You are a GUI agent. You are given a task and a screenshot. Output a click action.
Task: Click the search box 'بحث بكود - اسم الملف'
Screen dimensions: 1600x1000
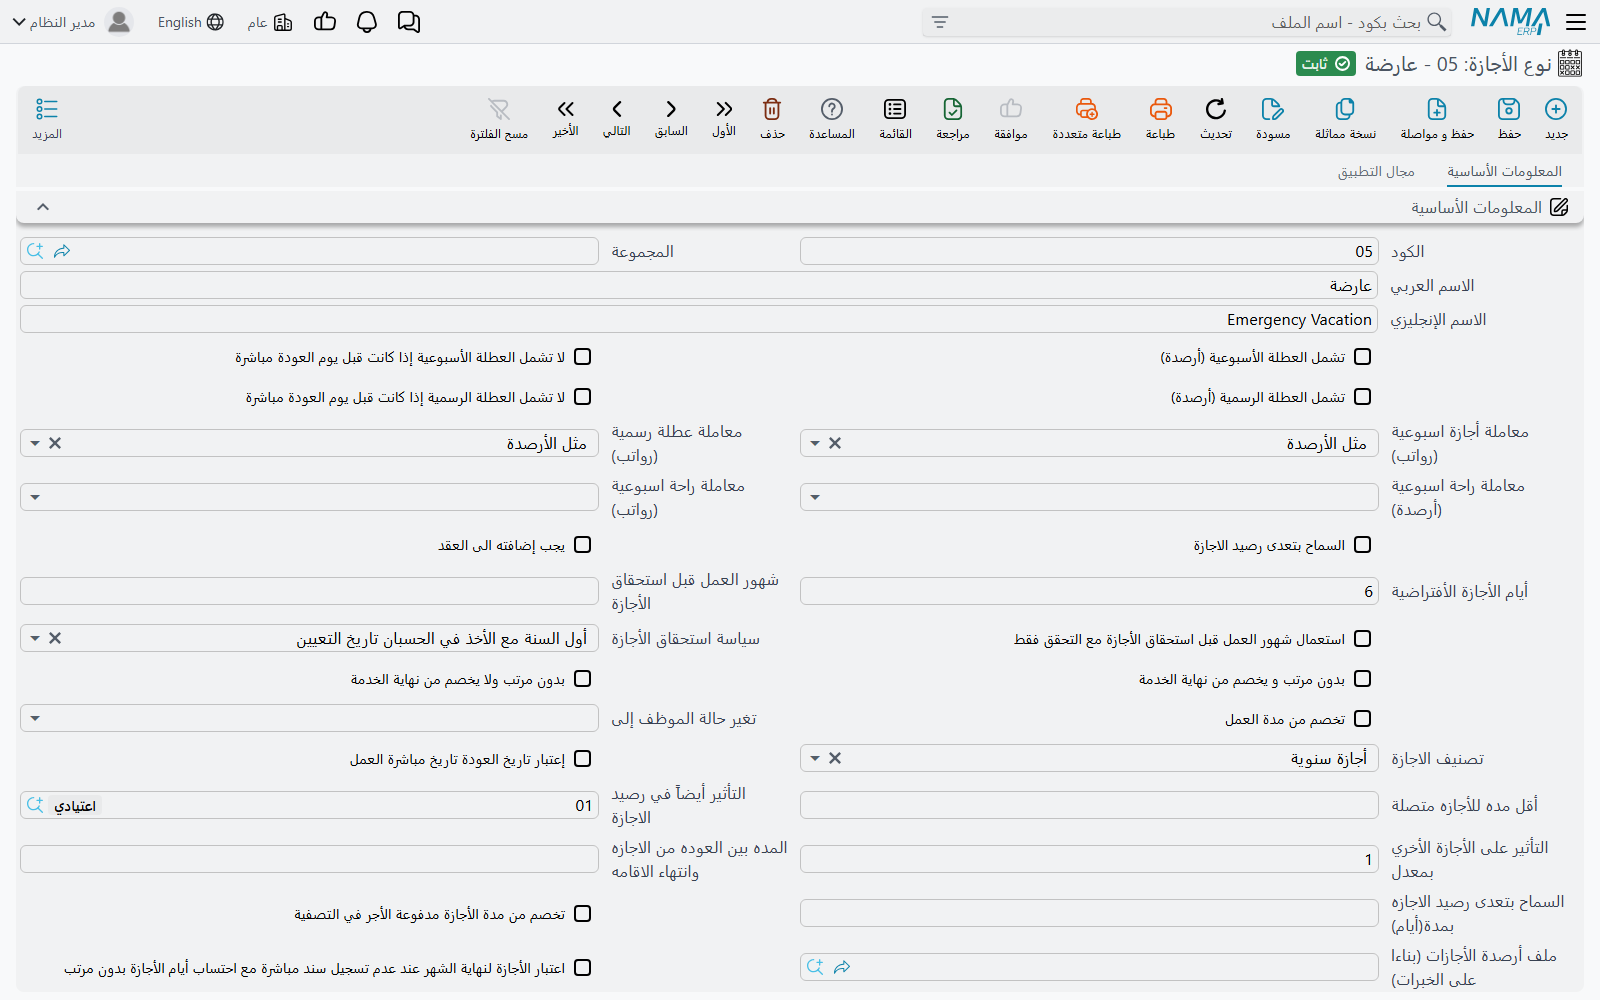tap(1186, 22)
